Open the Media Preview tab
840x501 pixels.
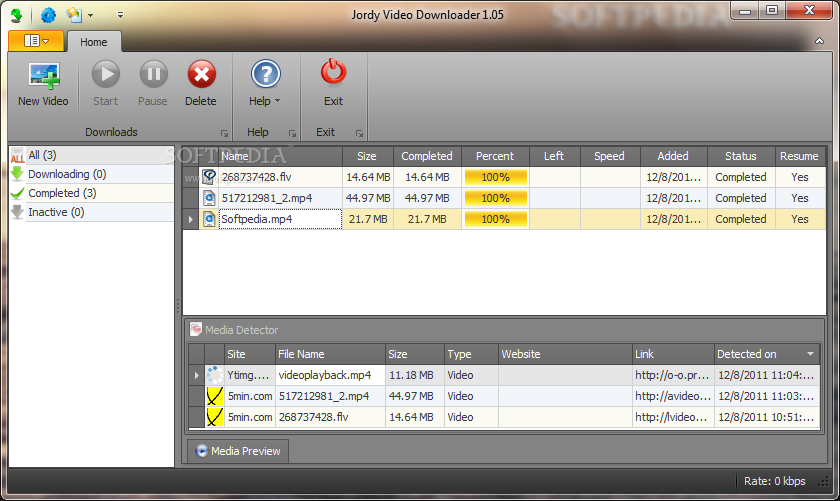pos(238,451)
